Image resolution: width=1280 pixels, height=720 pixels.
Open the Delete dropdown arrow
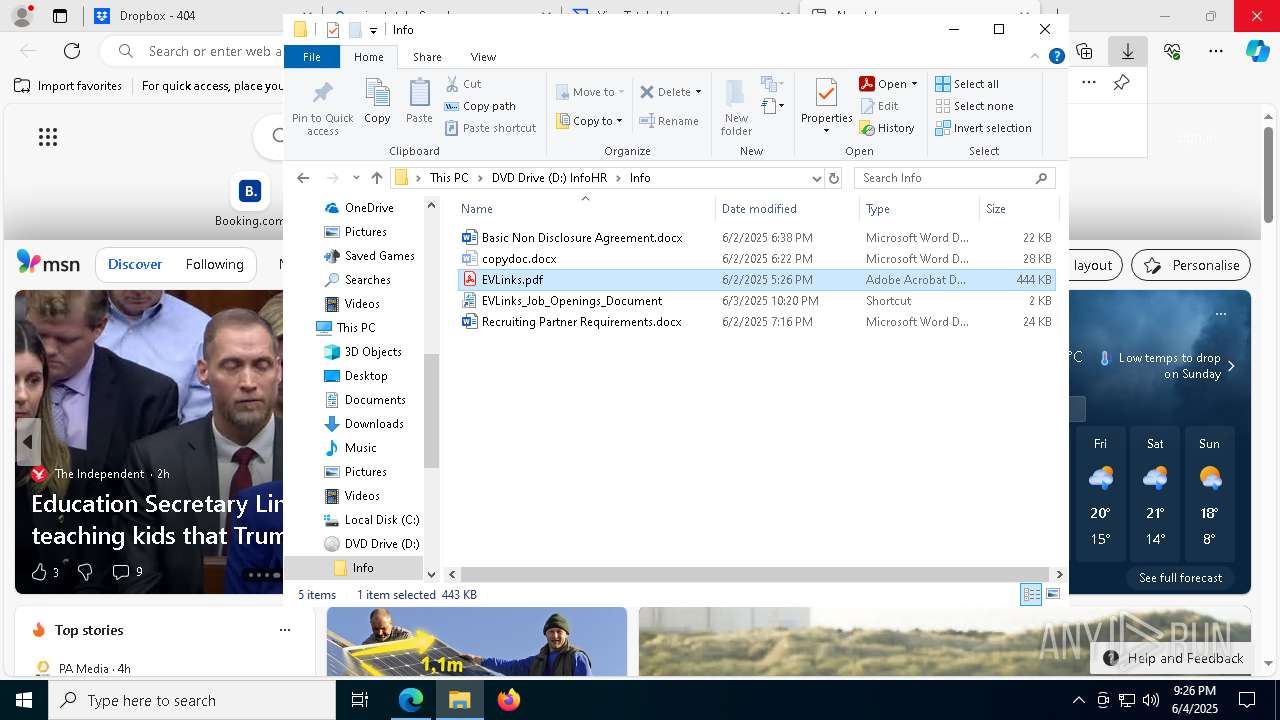698,92
